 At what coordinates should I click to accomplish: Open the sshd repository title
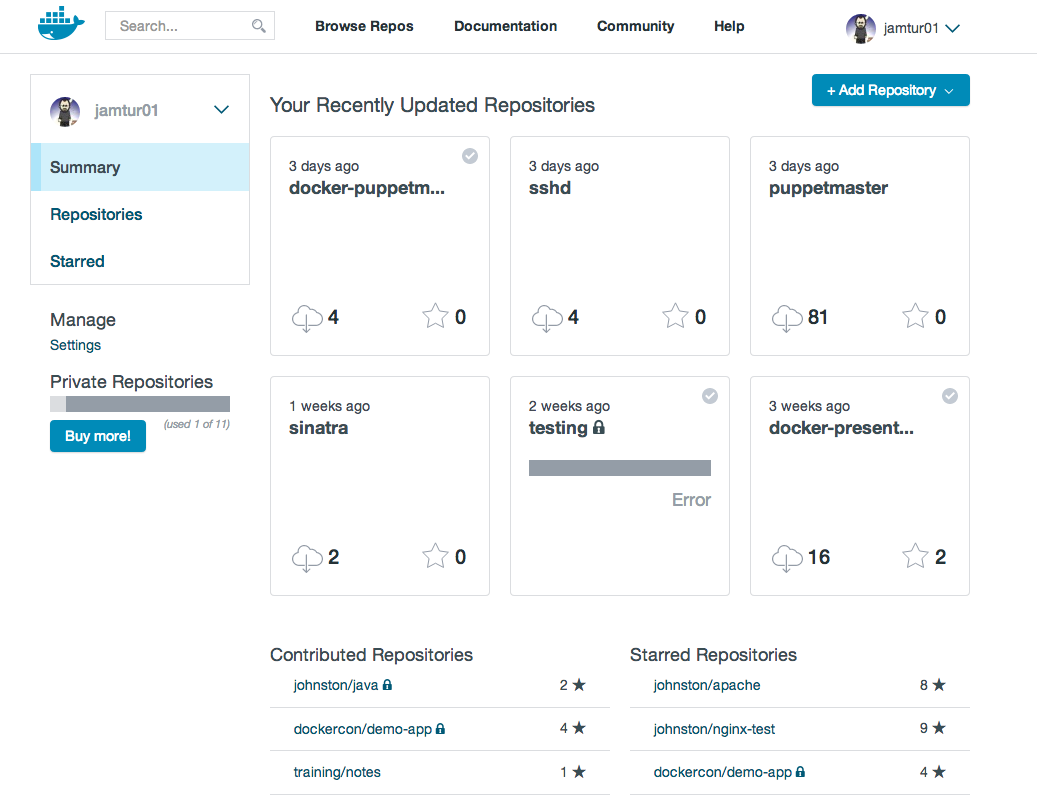(550, 189)
